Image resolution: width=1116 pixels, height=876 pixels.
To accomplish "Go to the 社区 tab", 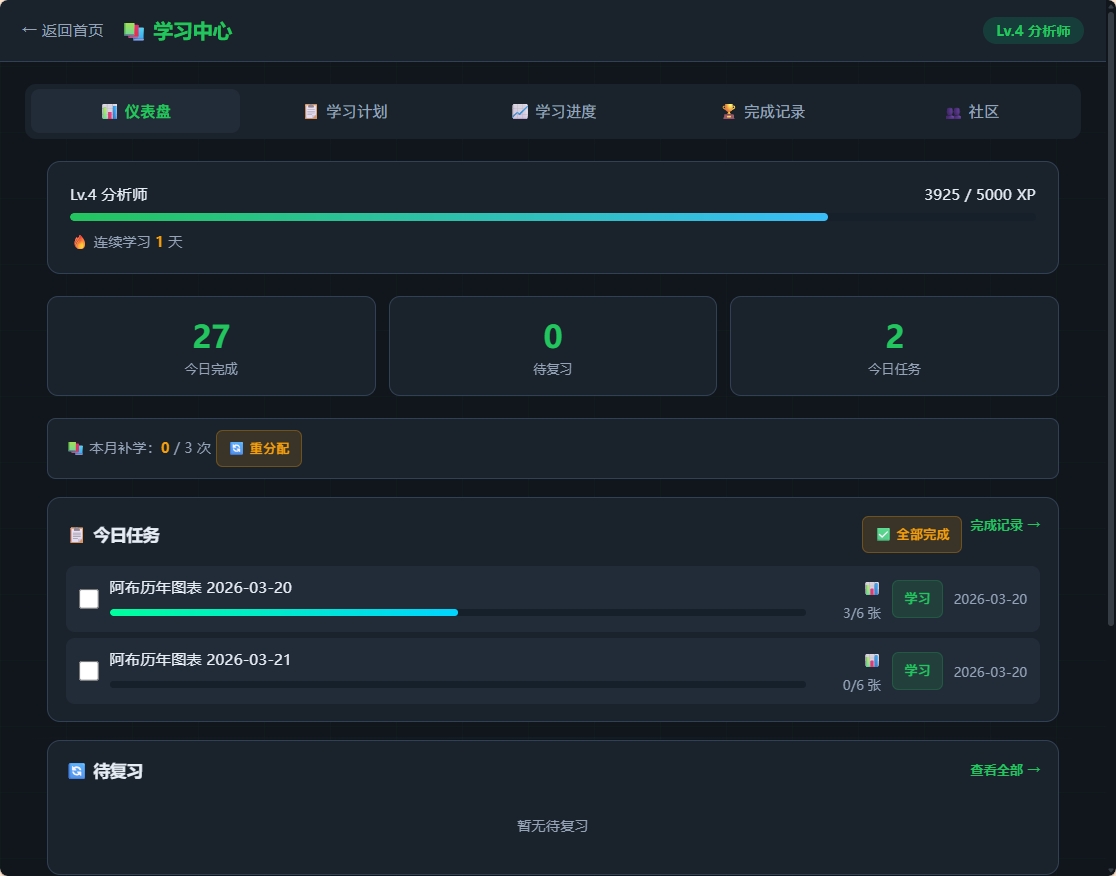I will pyautogui.click(x=972, y=112).
